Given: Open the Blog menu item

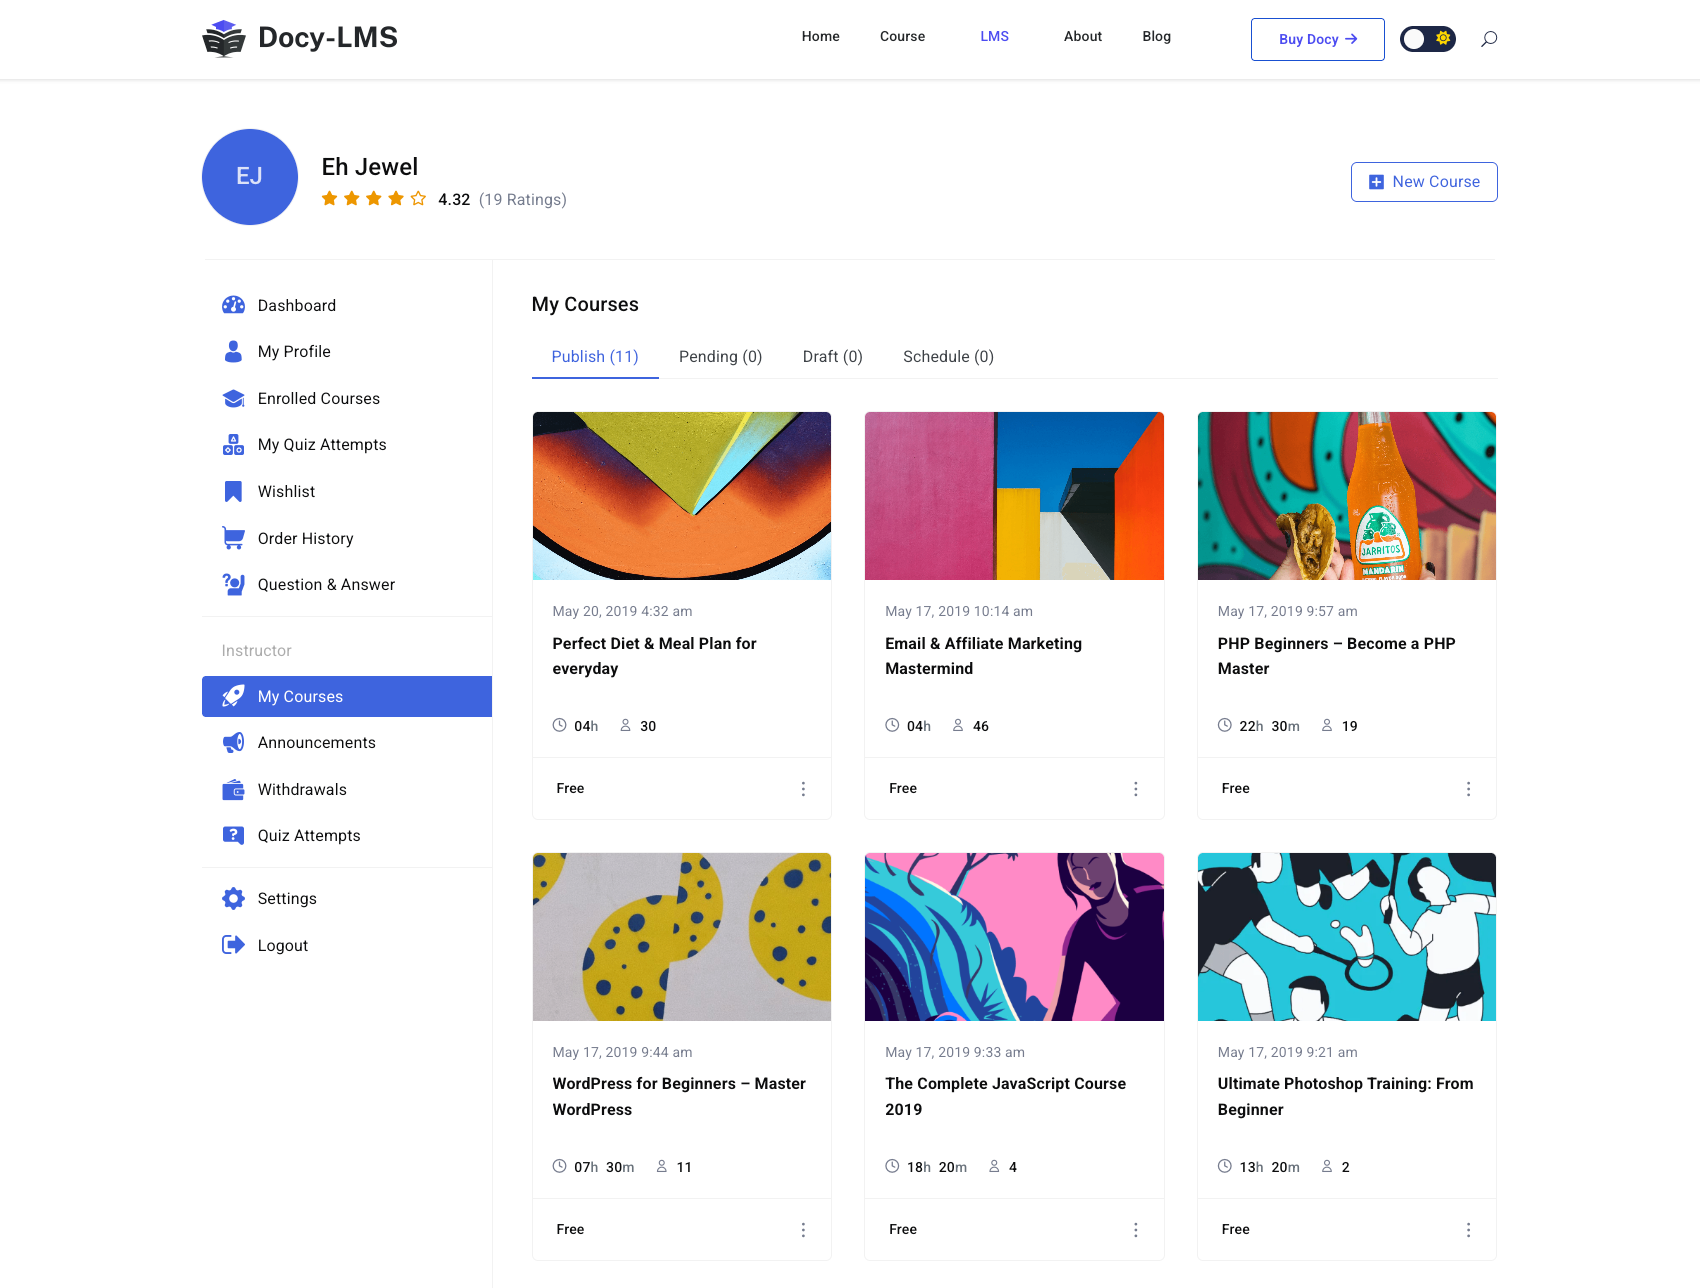Looking at the screenshot, I should (x=1156, y=37).
